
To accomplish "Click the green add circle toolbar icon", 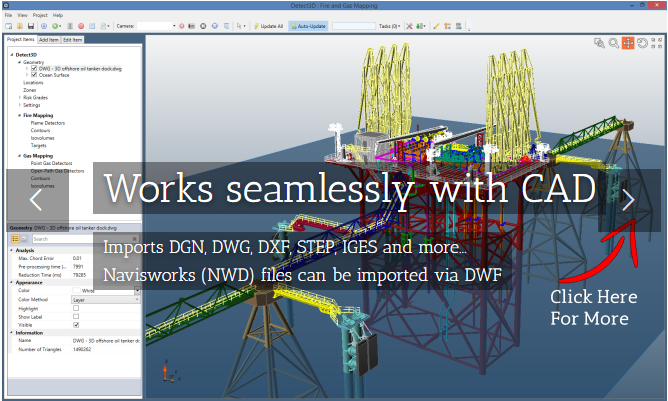I will coord(55,26).
